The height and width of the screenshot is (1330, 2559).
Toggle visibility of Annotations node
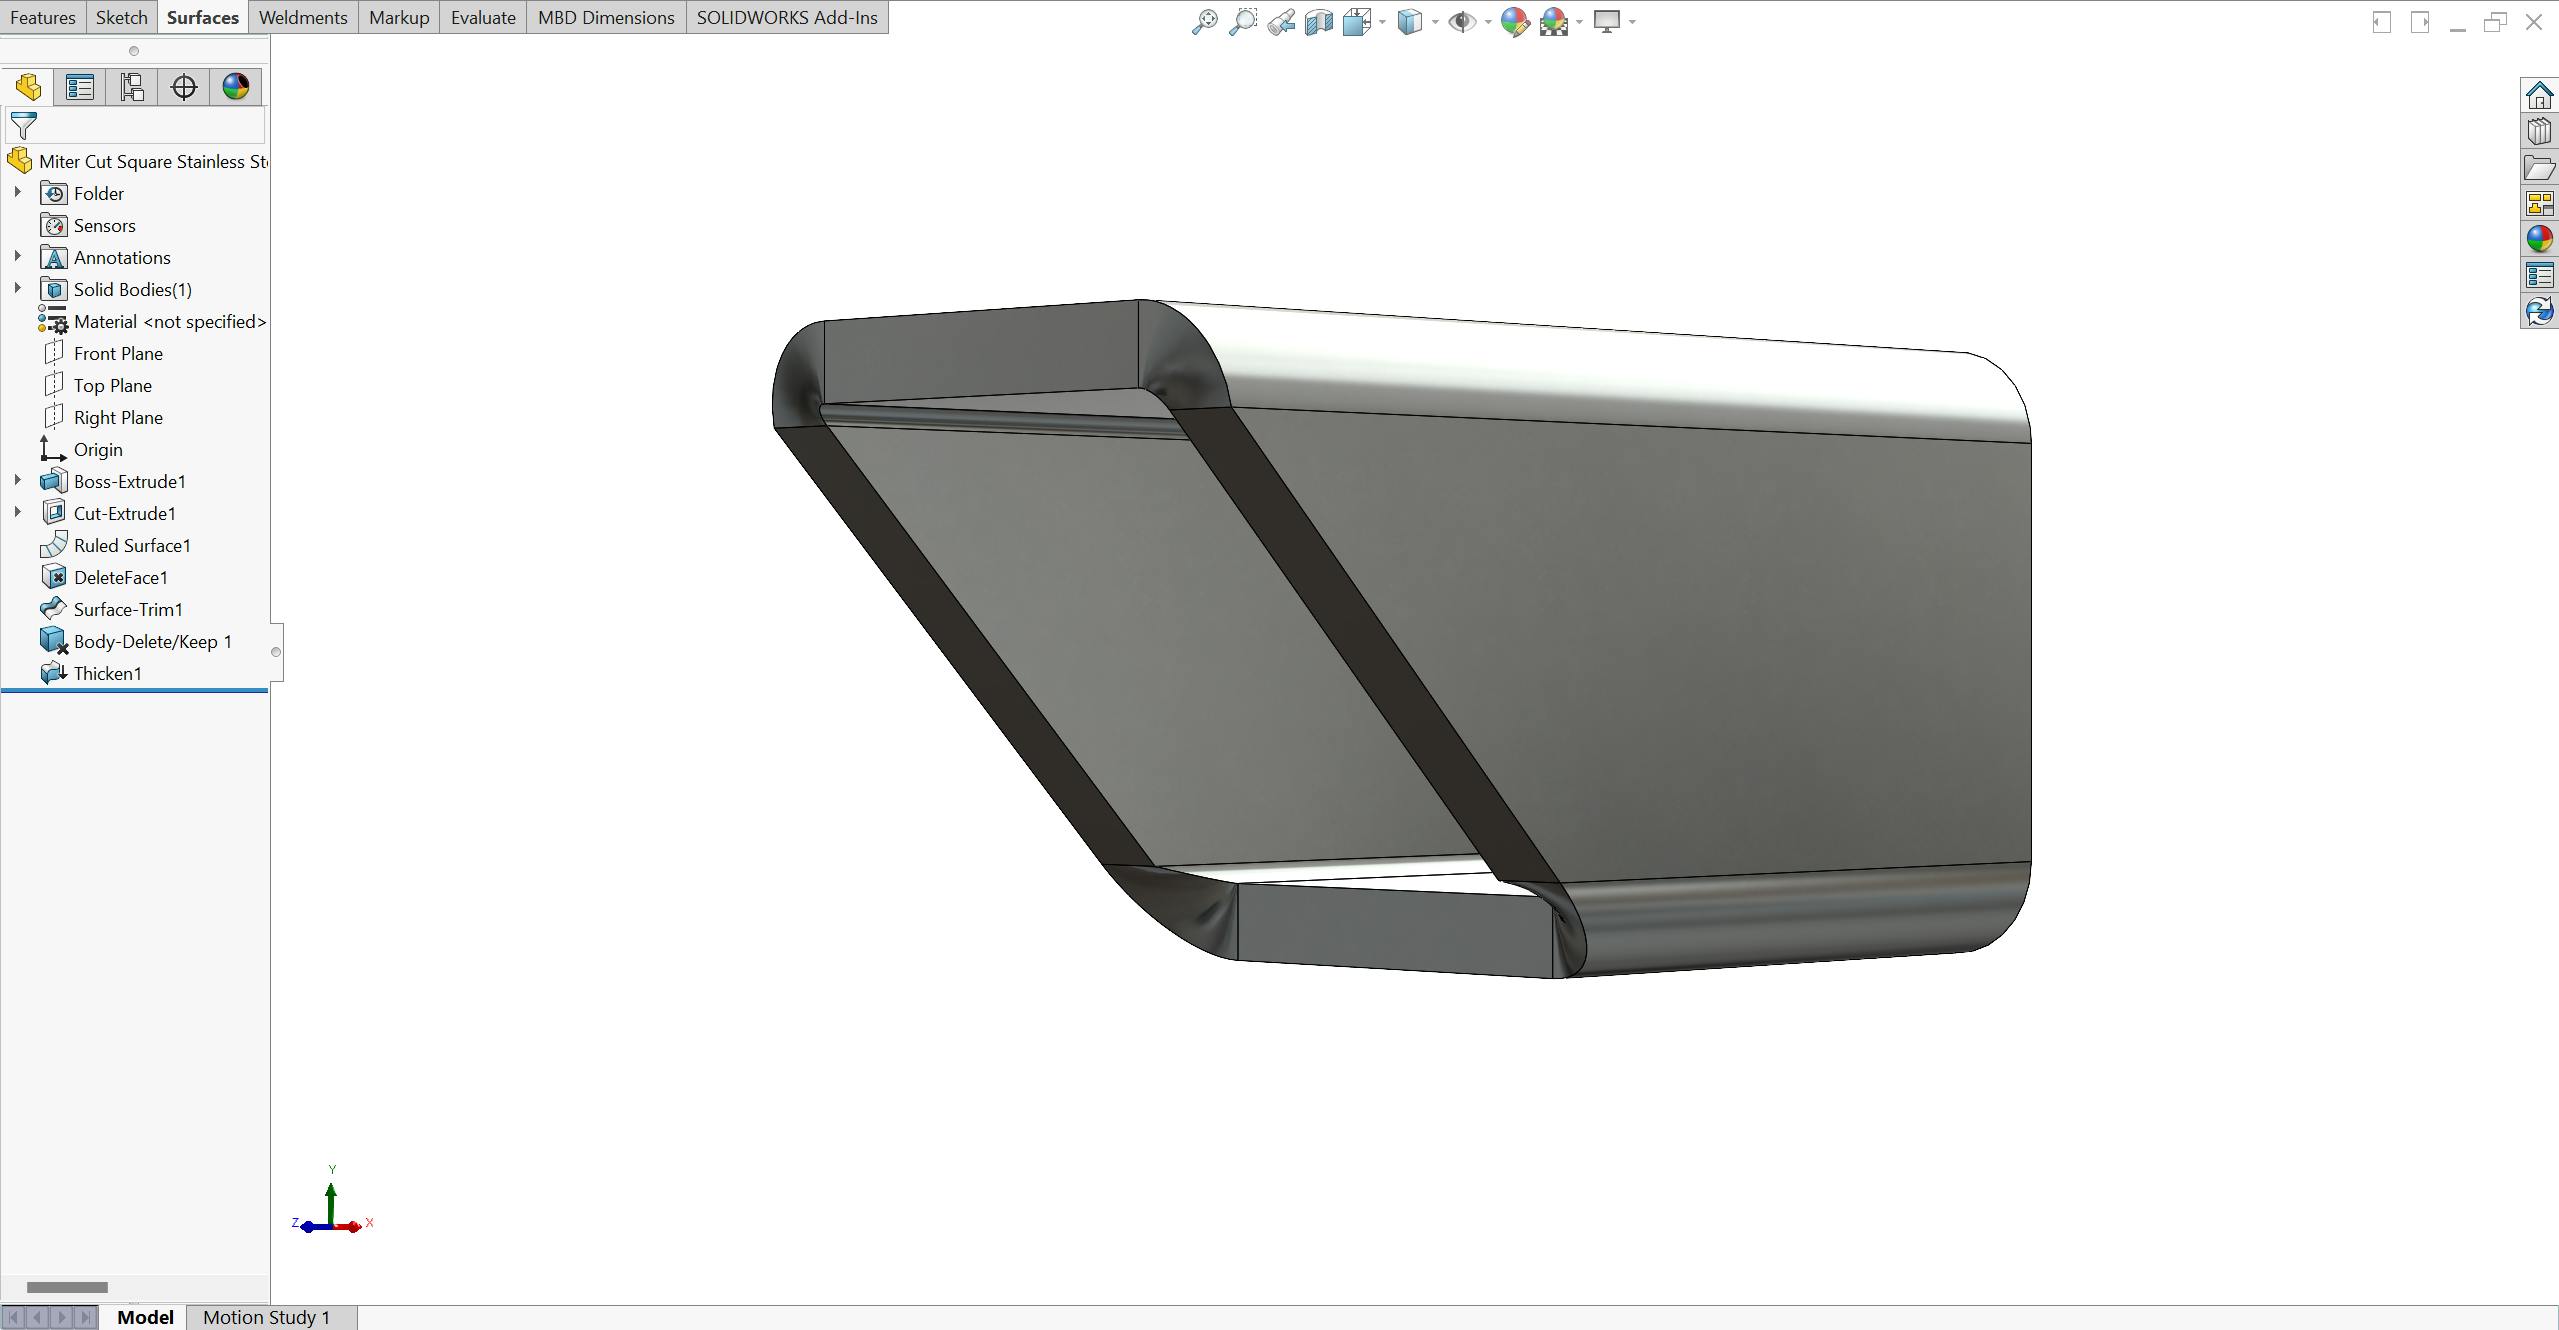tap(15, 256)
